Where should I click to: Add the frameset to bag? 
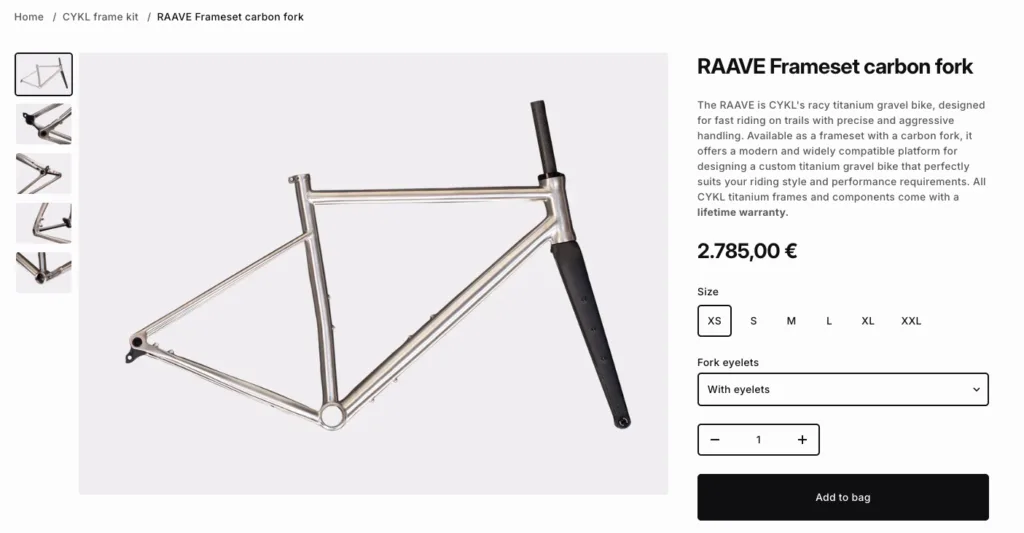click(x=842, y=497)
